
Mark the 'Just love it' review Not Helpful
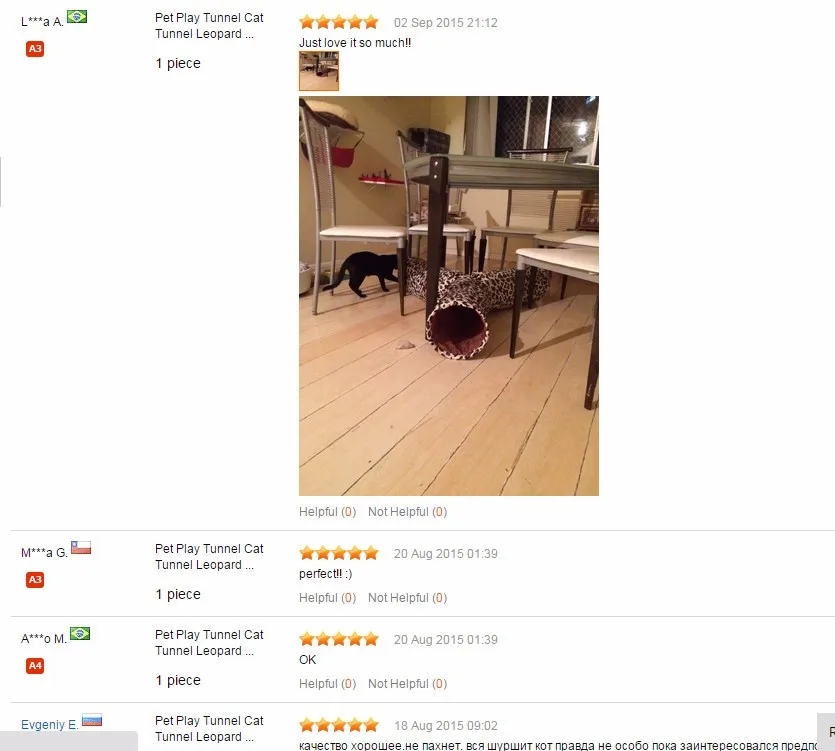[407, 512]
